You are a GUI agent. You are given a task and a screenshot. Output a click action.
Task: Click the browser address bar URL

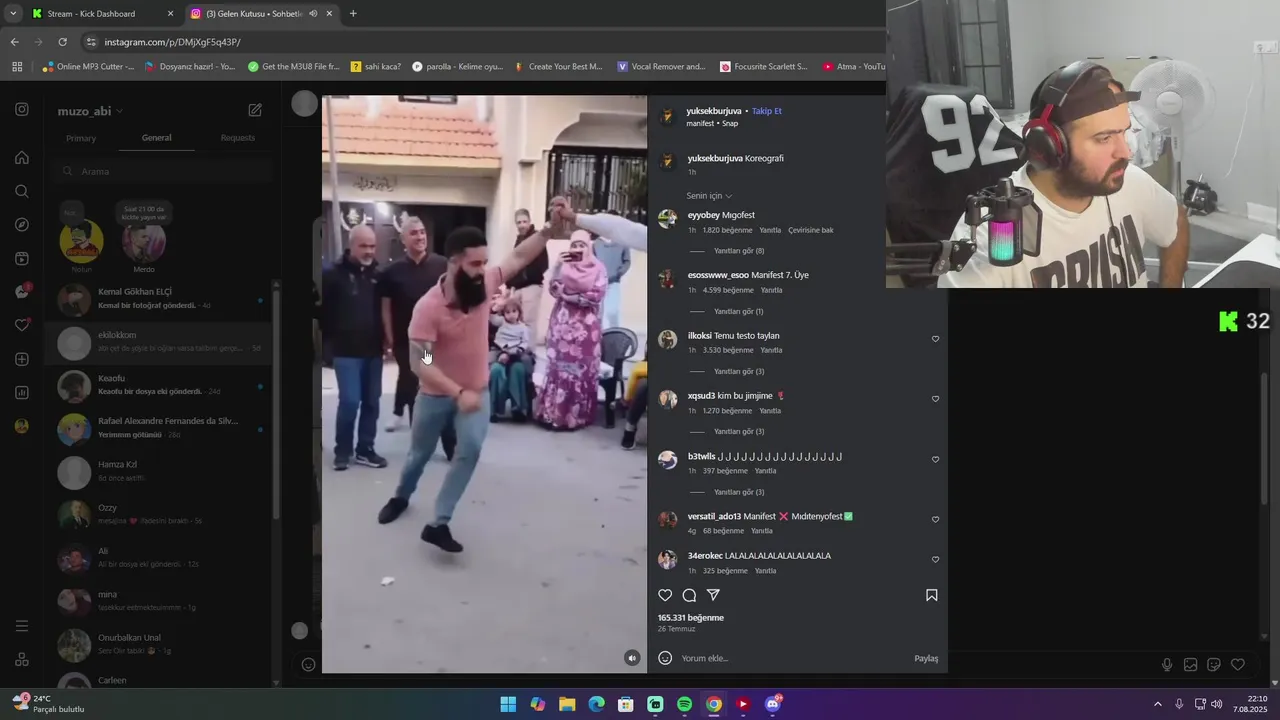pos(172,42)
